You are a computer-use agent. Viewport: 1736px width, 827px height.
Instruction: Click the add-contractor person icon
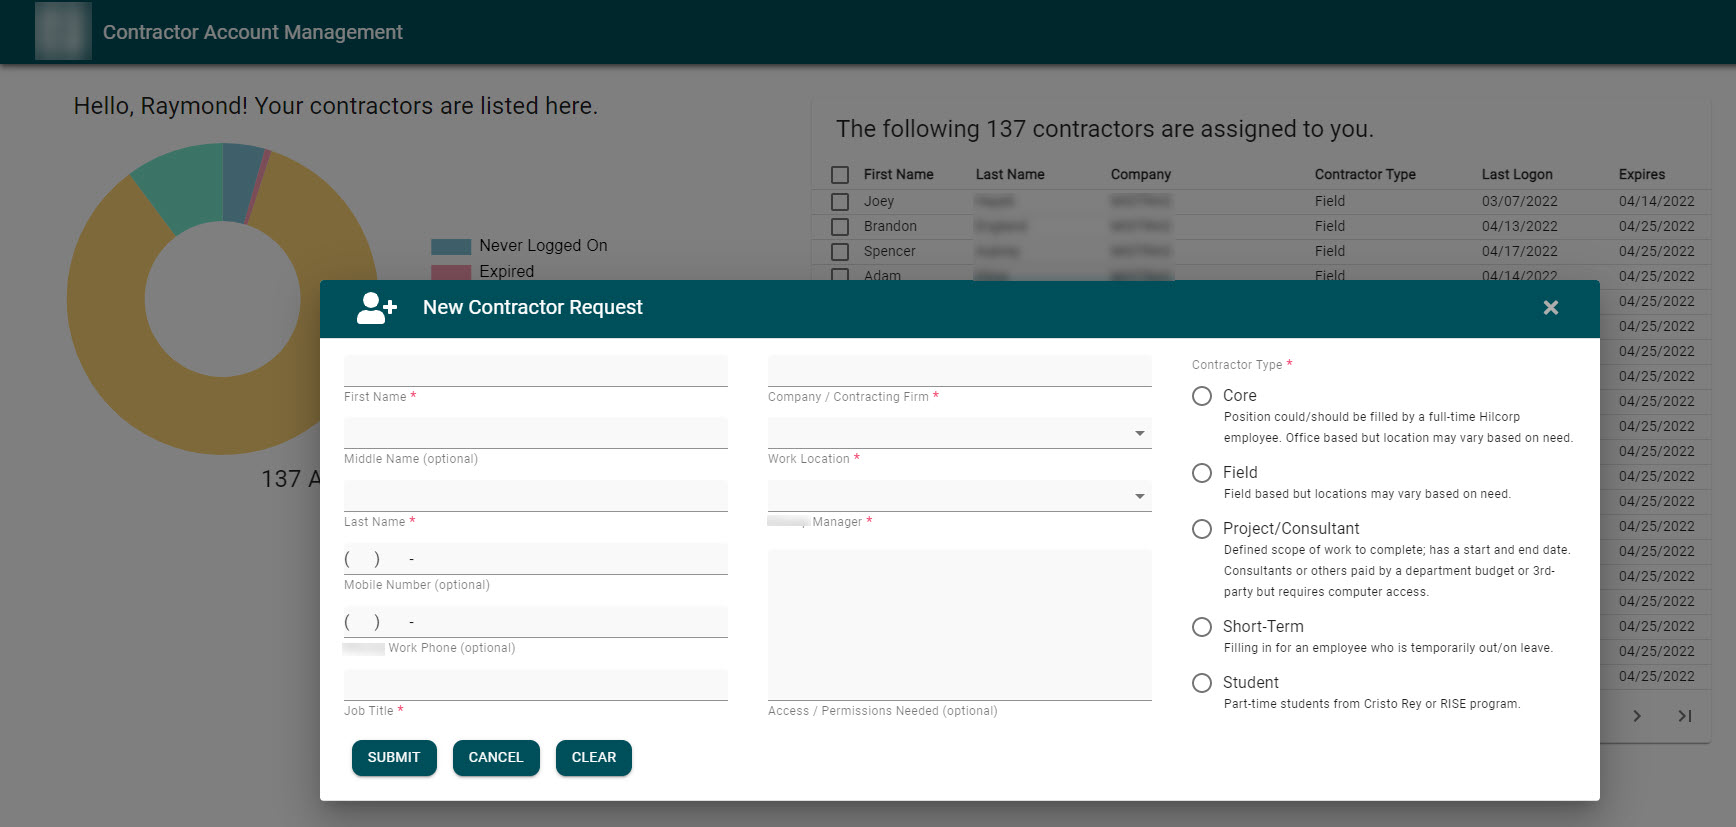point(376,308)
